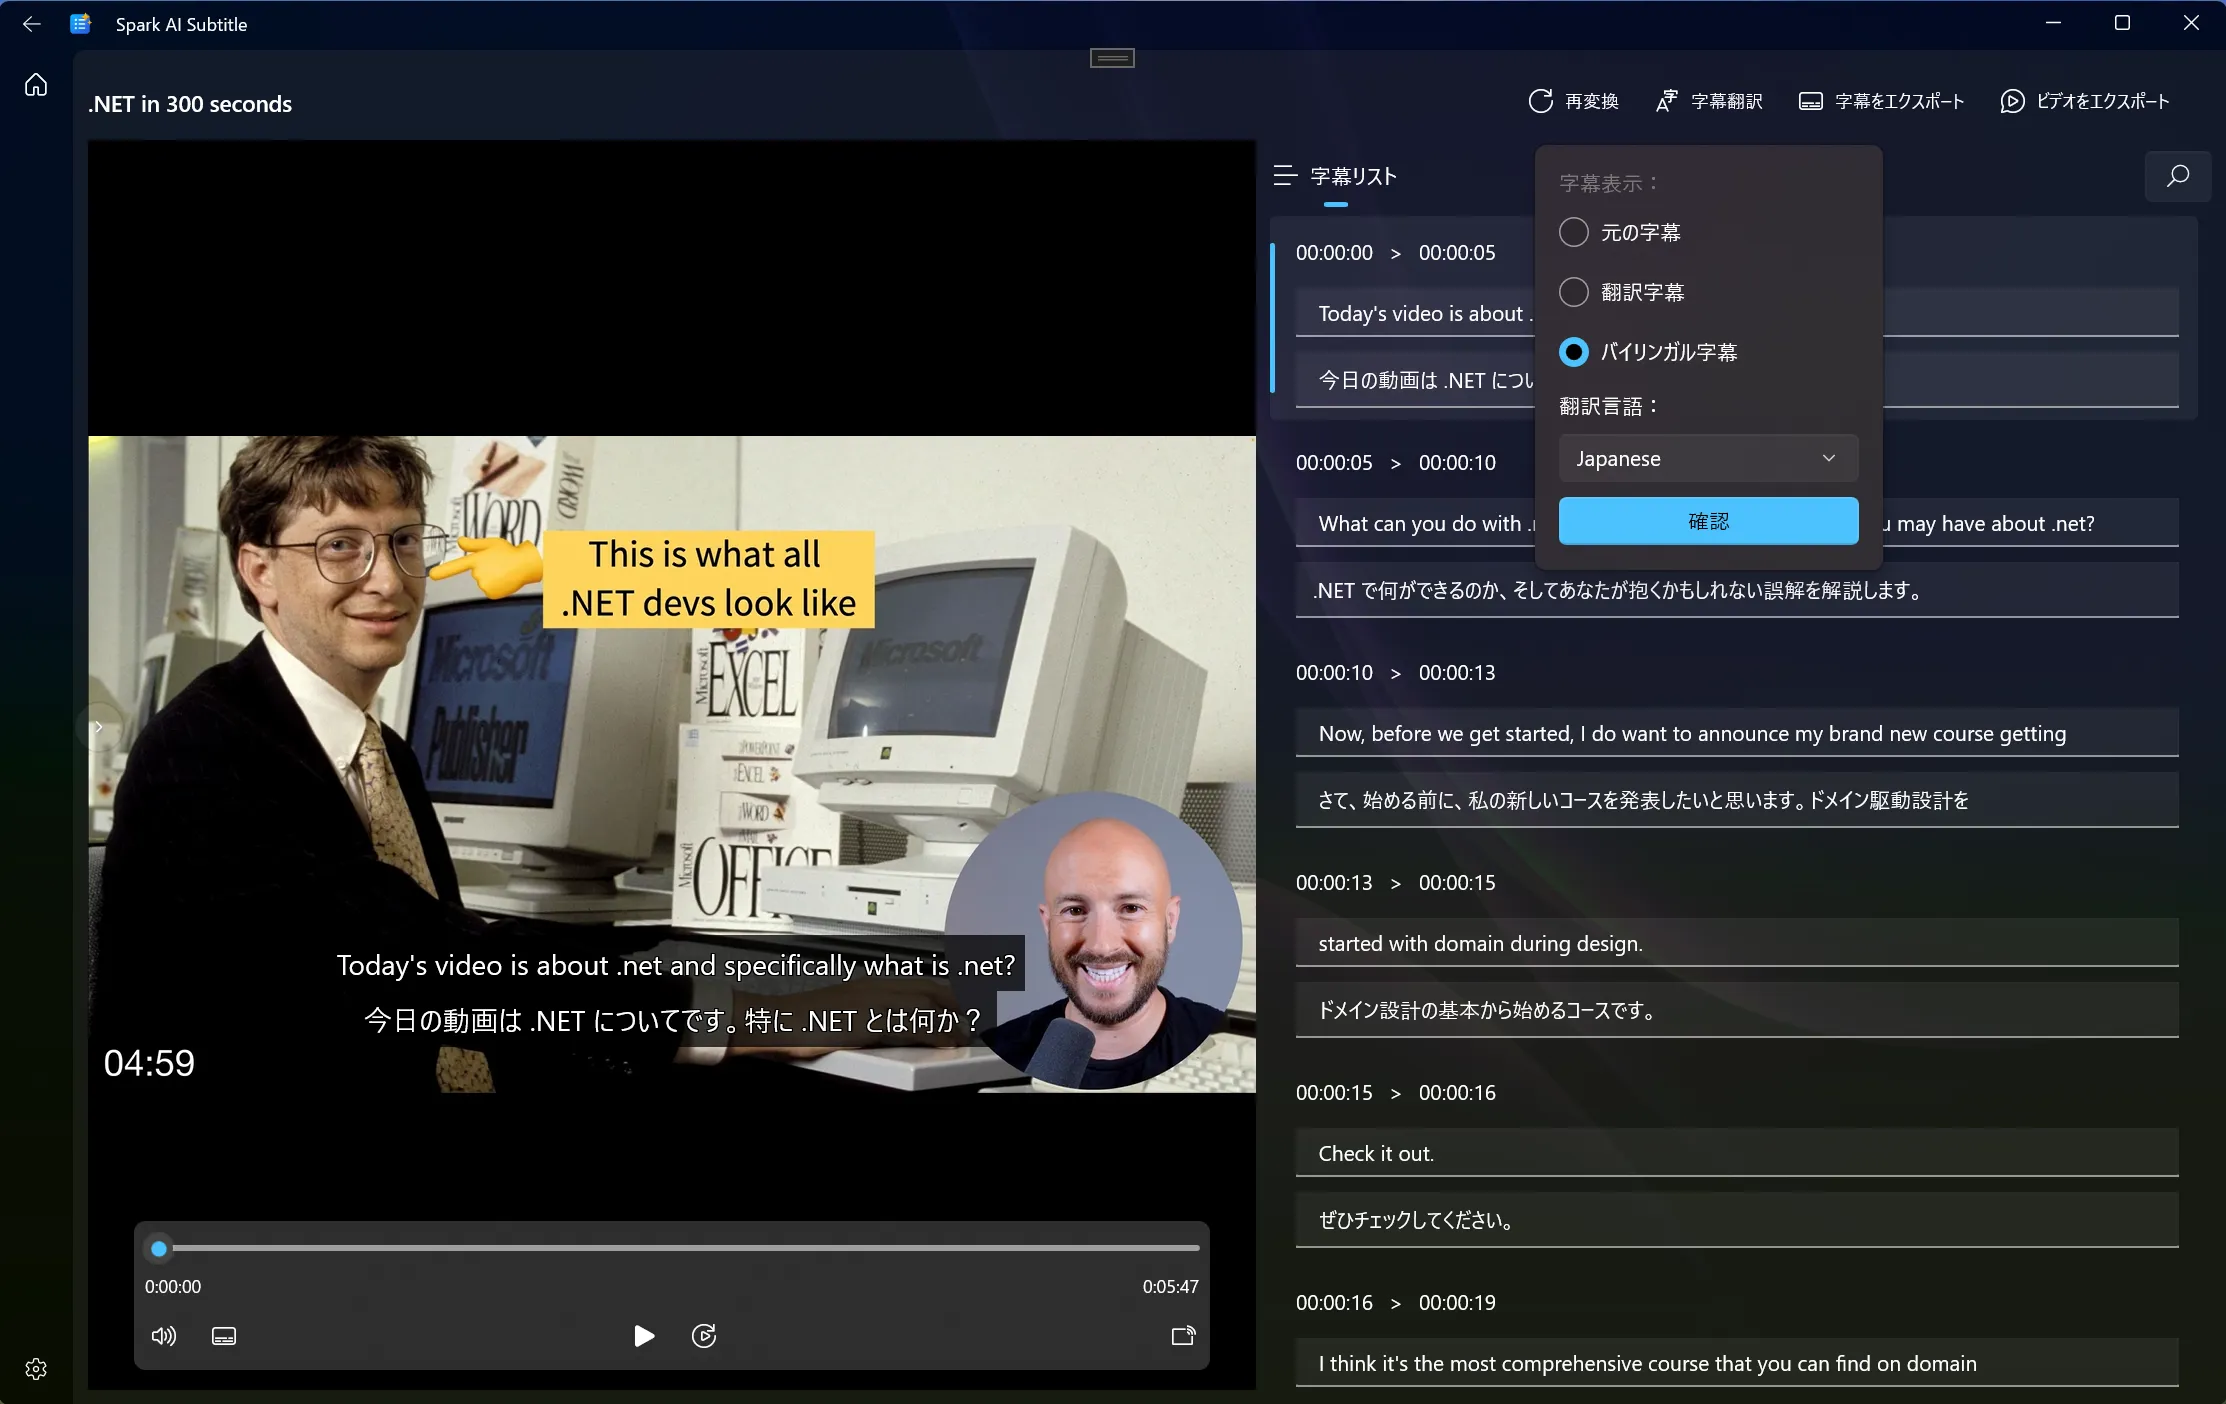The image size is (2226, 1404).
Task: Expand the collapsed side panel chevron on the video
Action: tap(98, 727)
